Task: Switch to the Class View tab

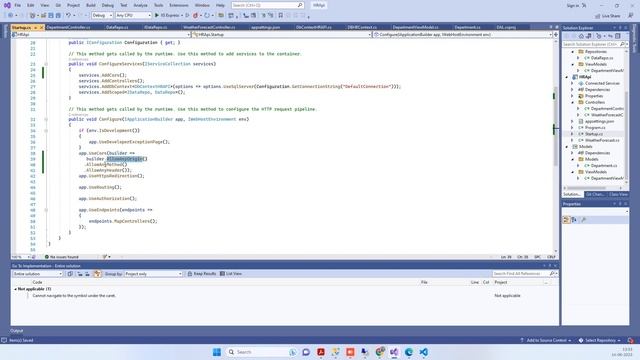Action: coord(618,194)
